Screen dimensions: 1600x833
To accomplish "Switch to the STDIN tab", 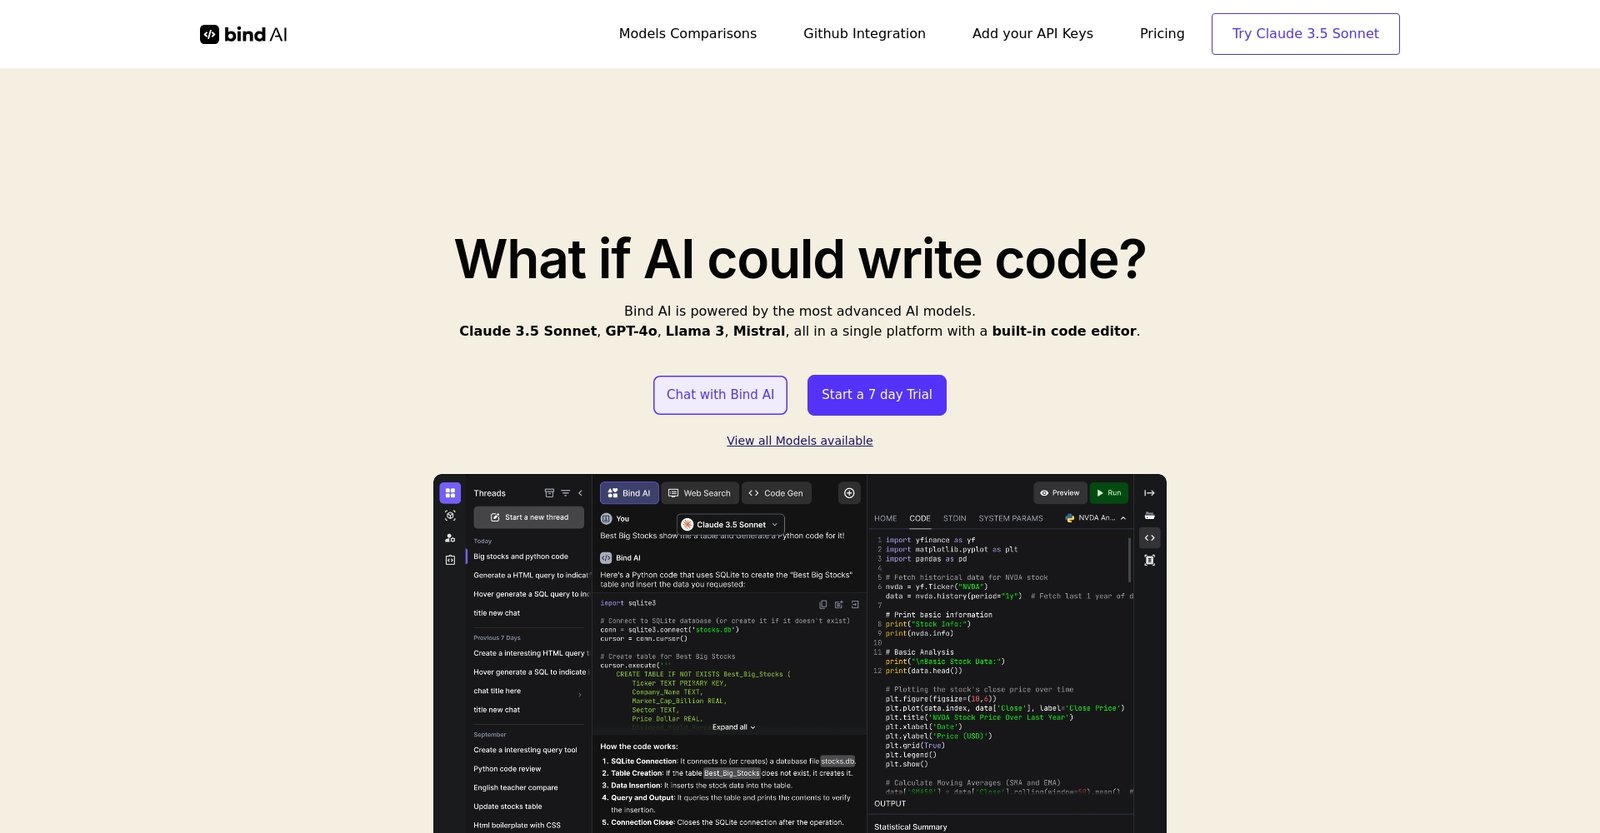I will (x=955, y=519).
